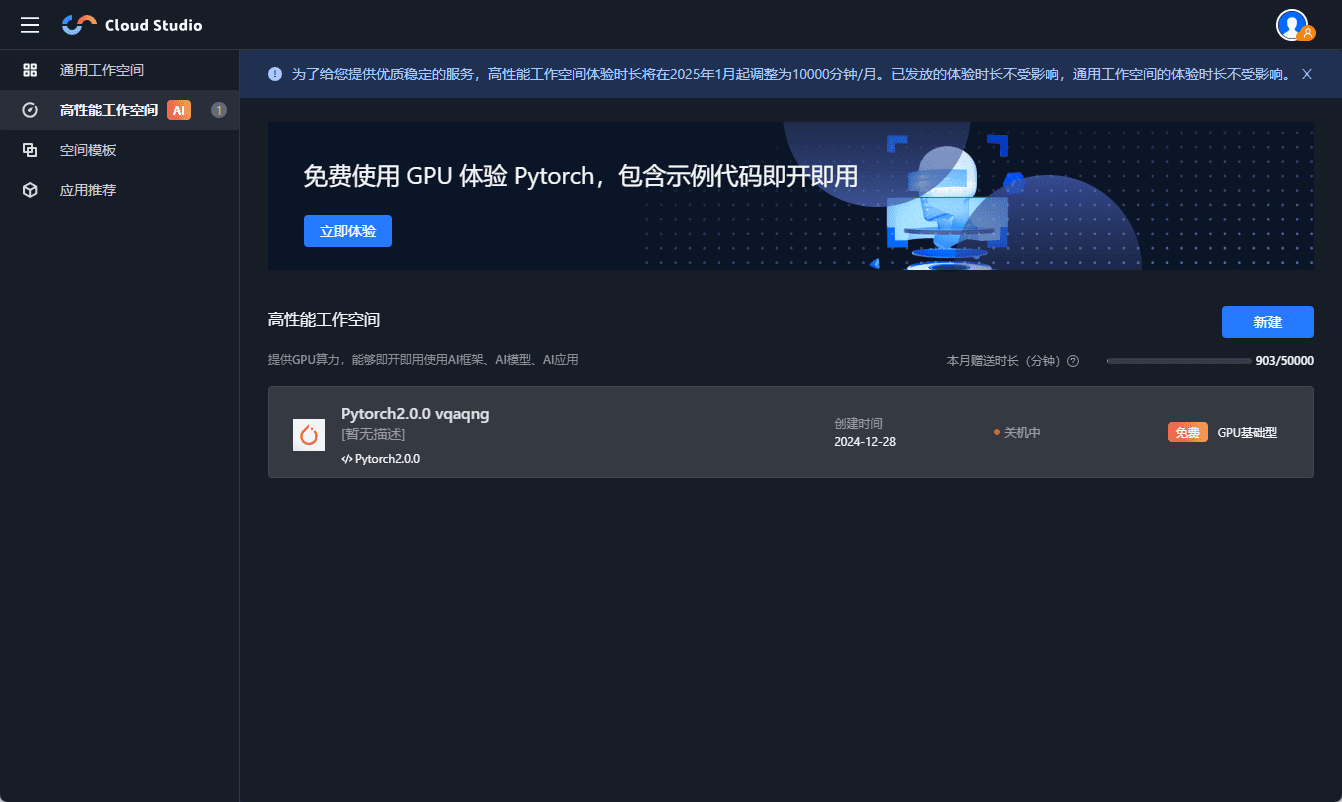This screenshot has height=802, width=1342.
Task: Click the 本月赠送时长（分钟） label
Action: click(x=1005, y=361)
